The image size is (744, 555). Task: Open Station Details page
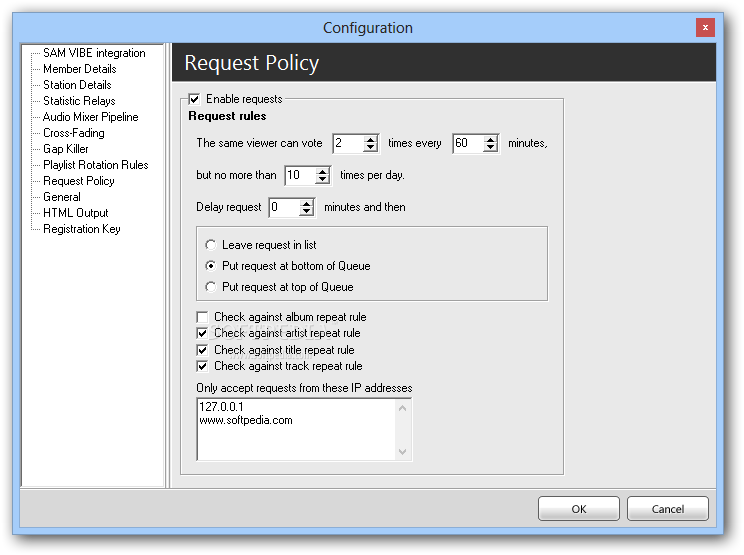click(x=77, y=85)
